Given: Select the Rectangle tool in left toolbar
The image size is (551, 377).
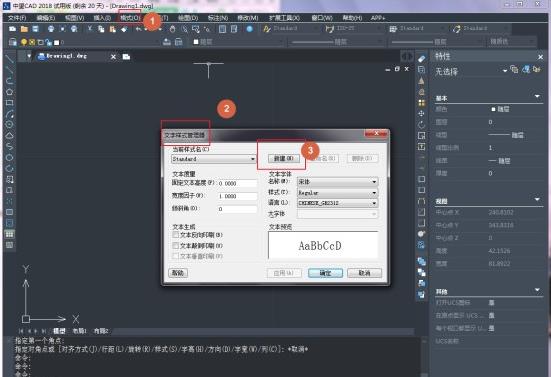Looking at the screenshot, I should pos(9,103).
